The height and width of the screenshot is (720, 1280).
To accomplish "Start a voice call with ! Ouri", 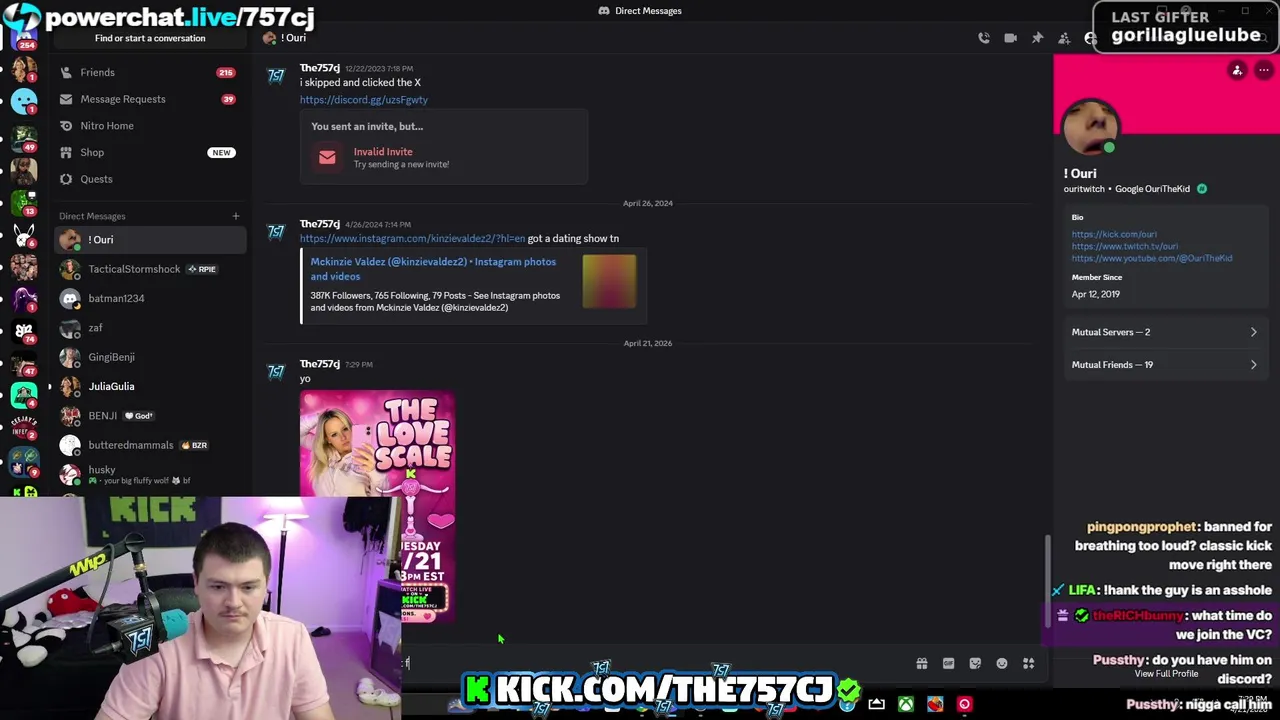I will [984, 38].
